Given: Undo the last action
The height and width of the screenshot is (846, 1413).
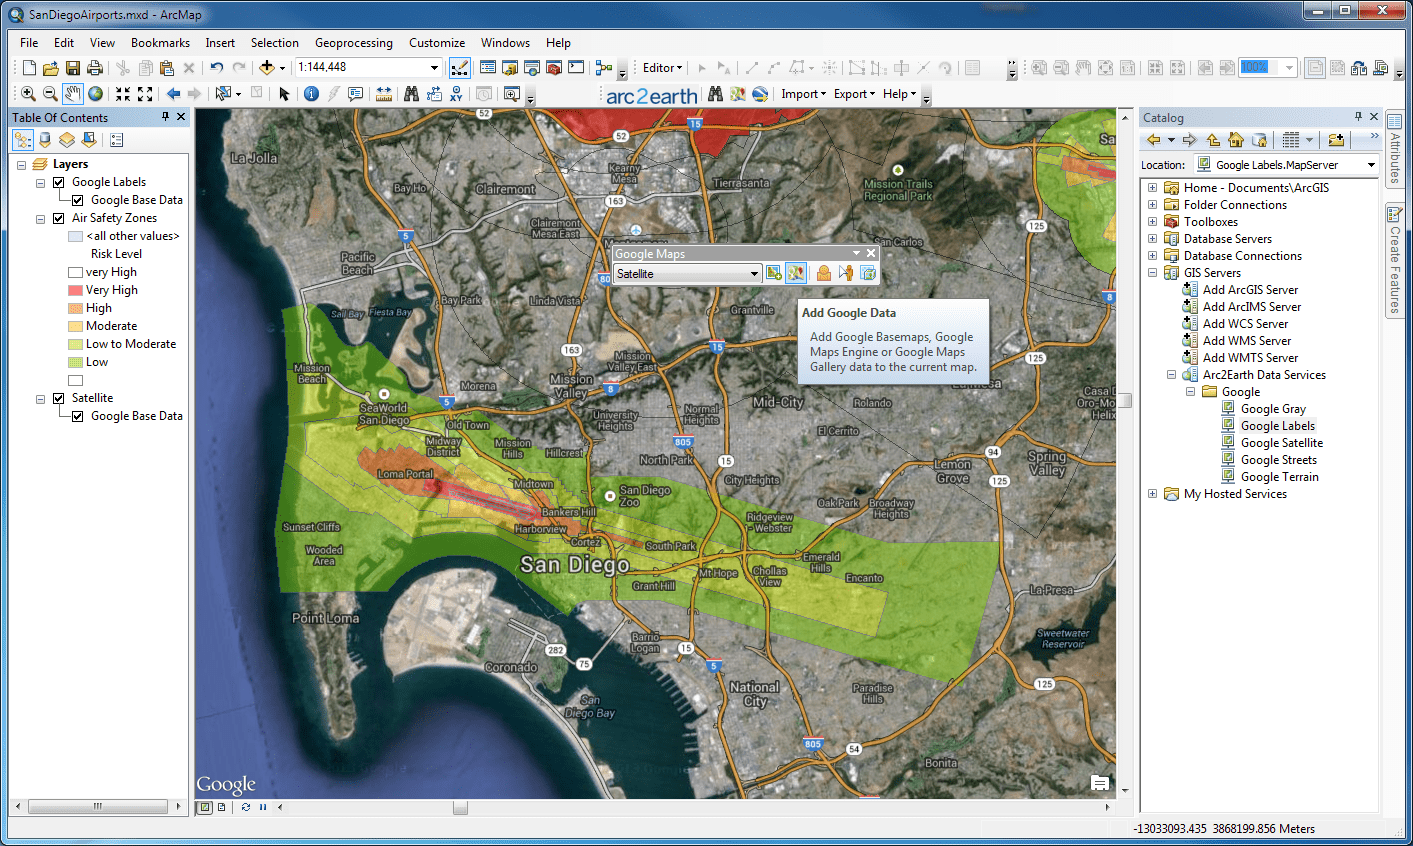Looking at the screenshot, I should [216, 68].
